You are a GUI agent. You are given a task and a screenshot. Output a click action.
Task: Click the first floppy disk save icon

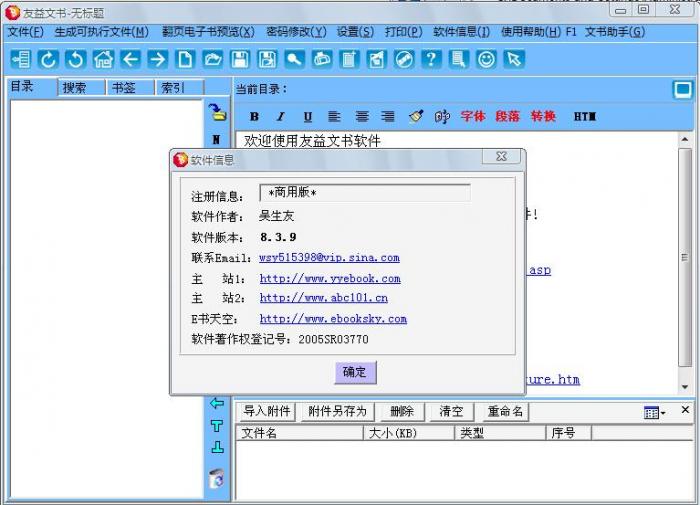(240, 59)
